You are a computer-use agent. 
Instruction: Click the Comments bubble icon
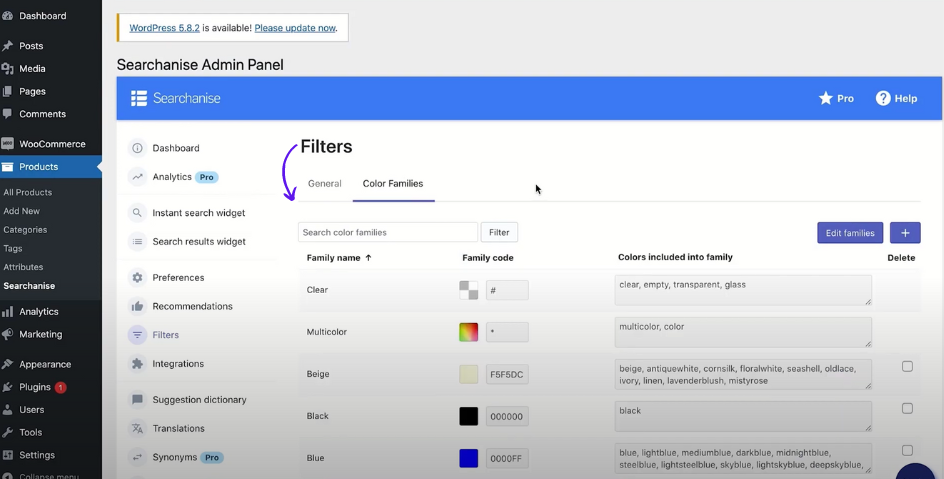point(7,114)
